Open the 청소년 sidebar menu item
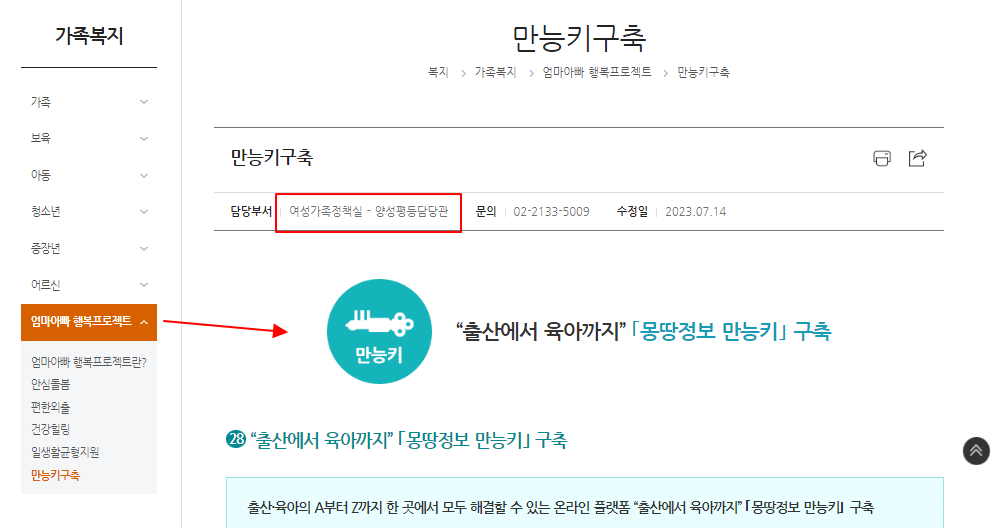Viewport: 998px width, 528px height. (46, 211)
